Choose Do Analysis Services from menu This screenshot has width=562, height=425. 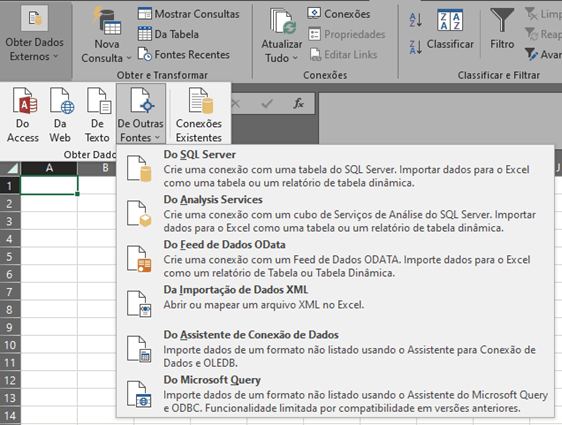click(335, 214)
